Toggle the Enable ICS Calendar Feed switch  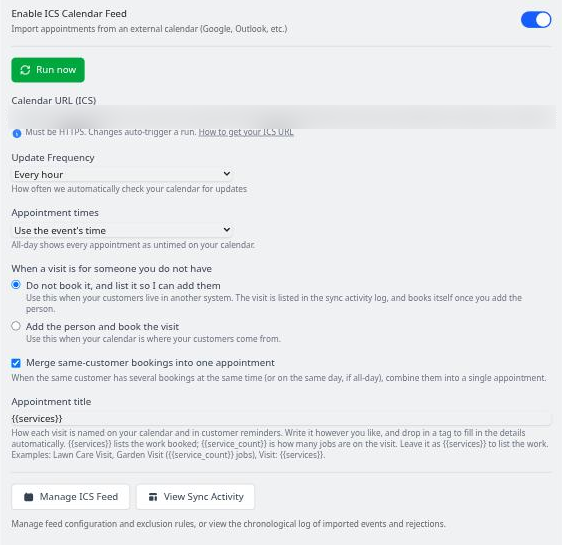[x=535, y=20]
